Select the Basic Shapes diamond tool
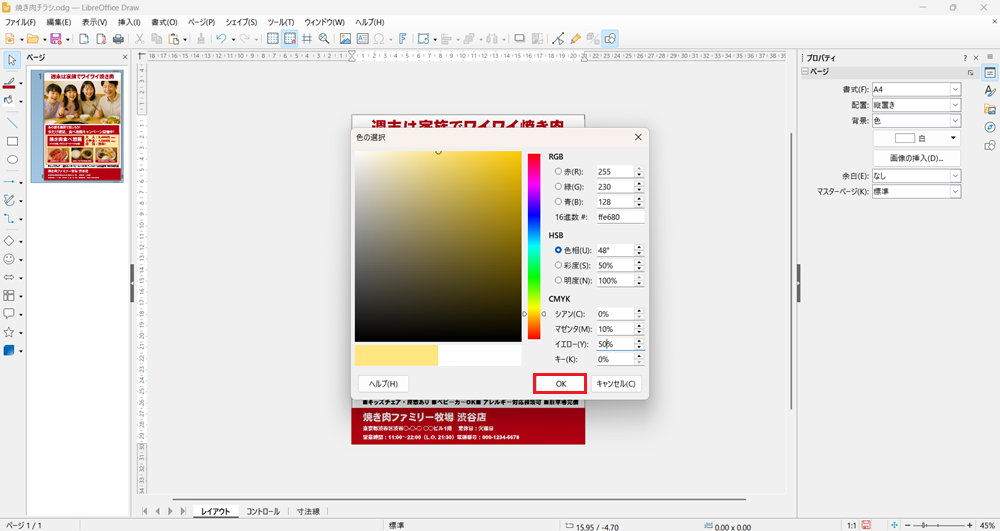Screen dimensions: 1000x531 tap(9, 241)
